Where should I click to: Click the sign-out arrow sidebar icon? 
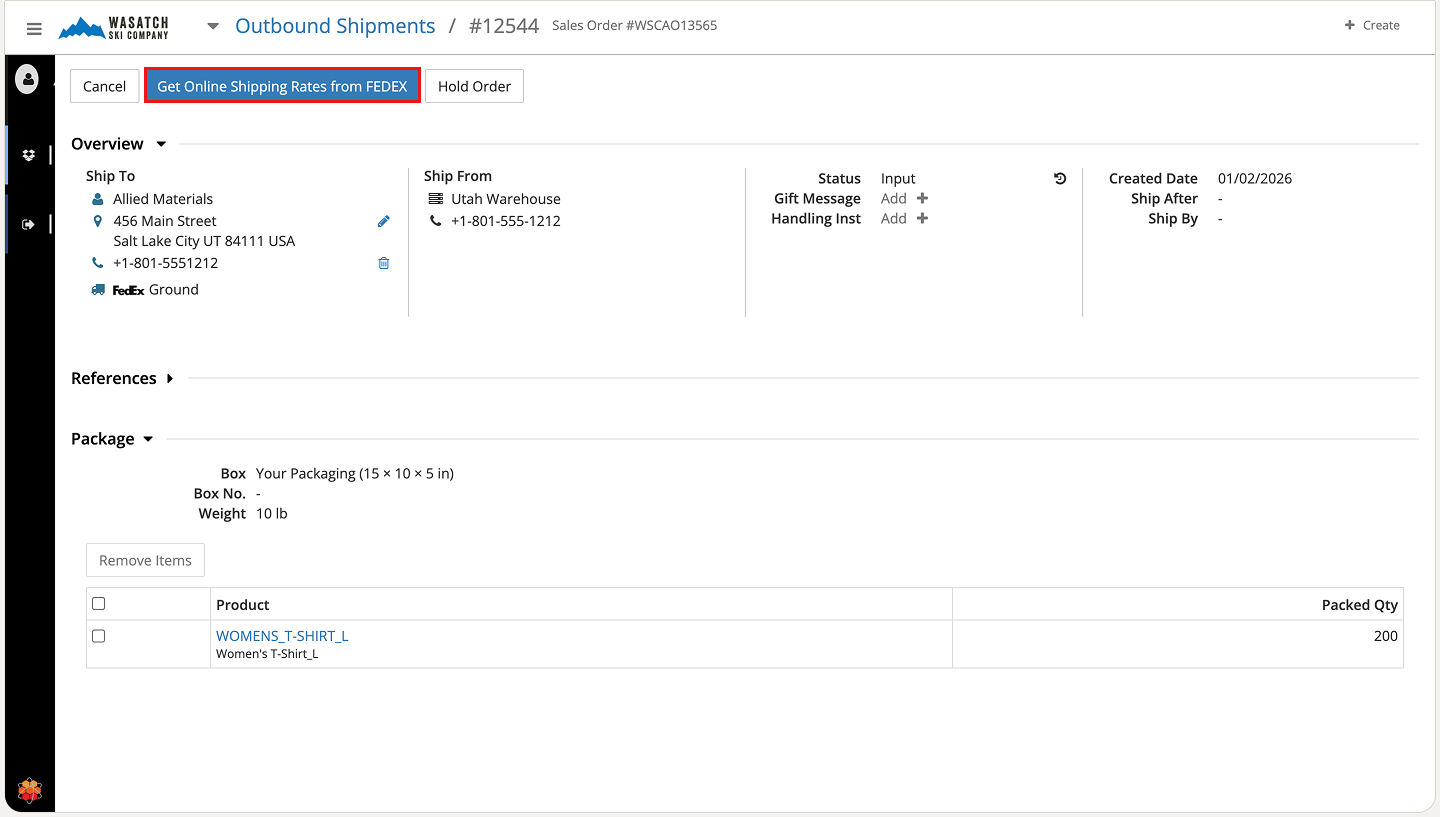click(x=29, y=224)
